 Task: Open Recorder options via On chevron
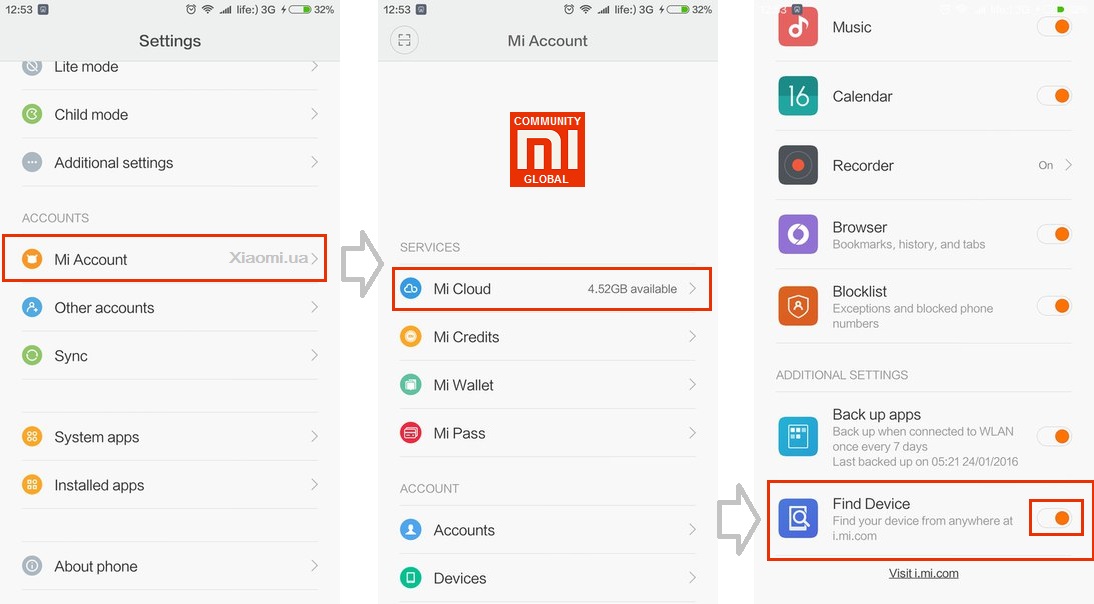point(1068,165)
